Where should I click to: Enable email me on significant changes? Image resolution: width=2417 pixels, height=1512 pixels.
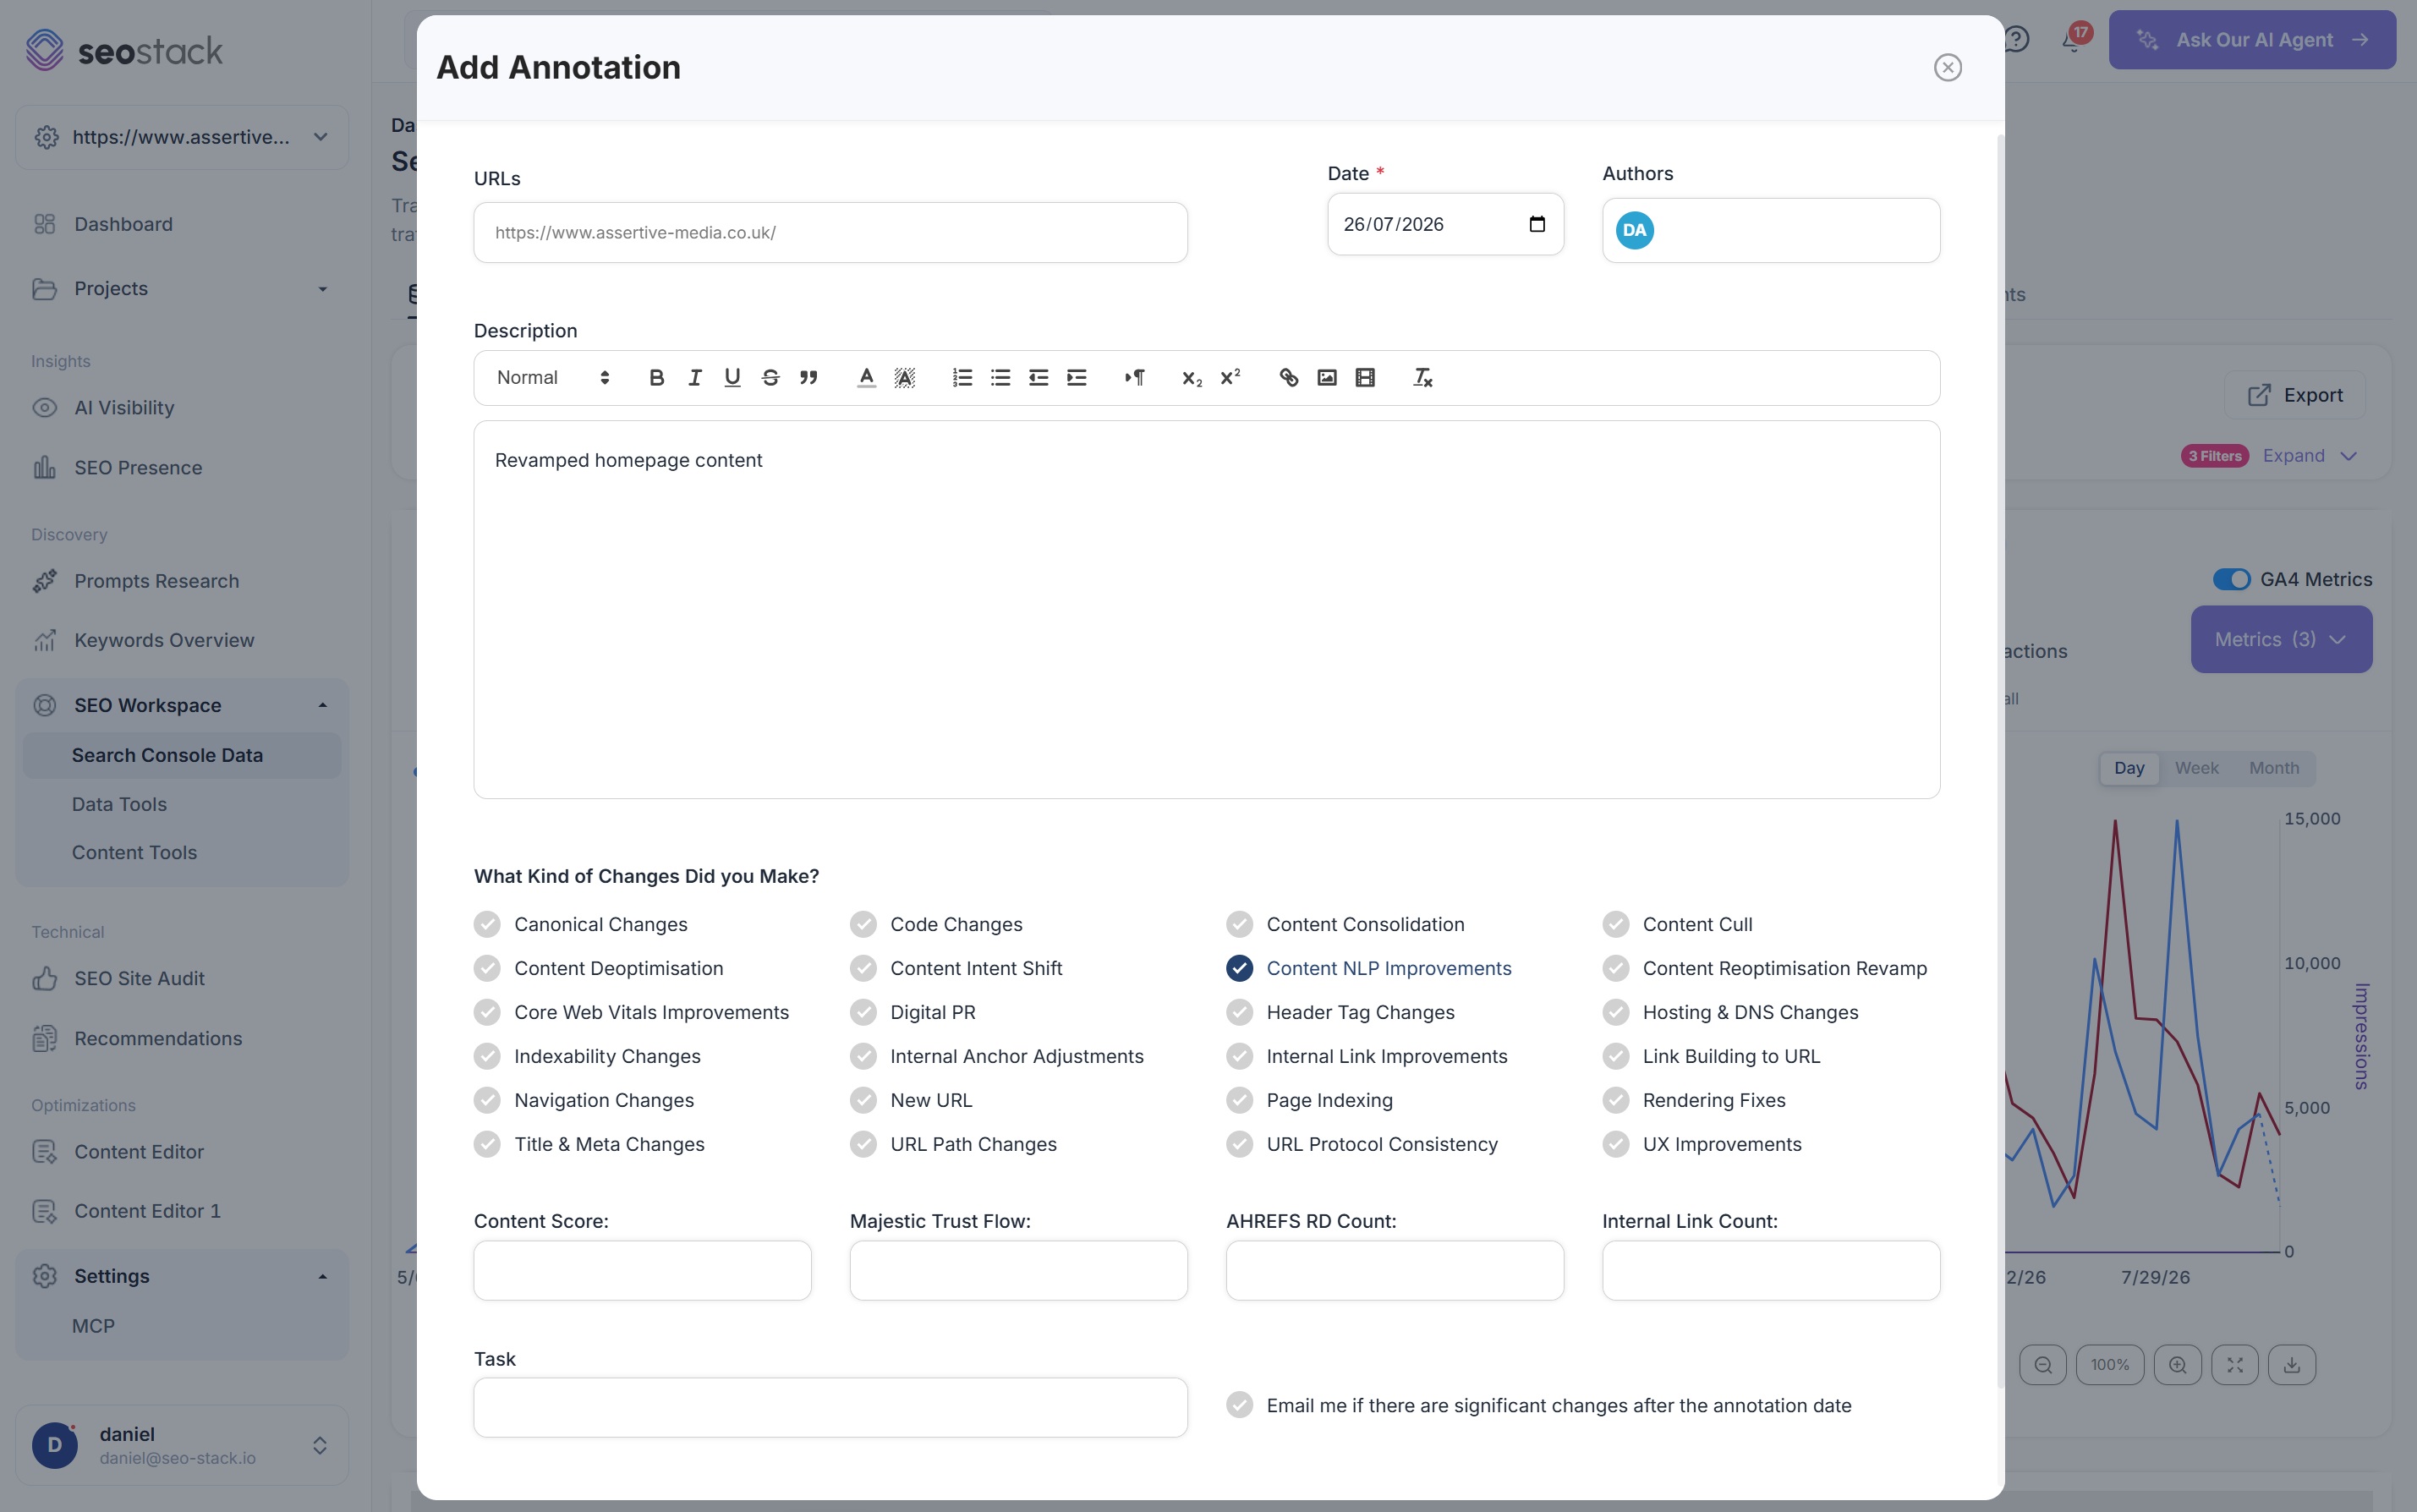pos(1239,1406)
